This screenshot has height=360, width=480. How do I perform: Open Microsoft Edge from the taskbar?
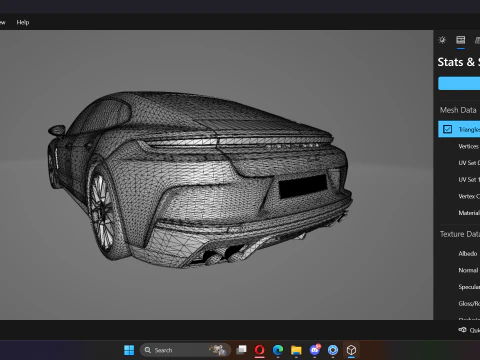278,350
